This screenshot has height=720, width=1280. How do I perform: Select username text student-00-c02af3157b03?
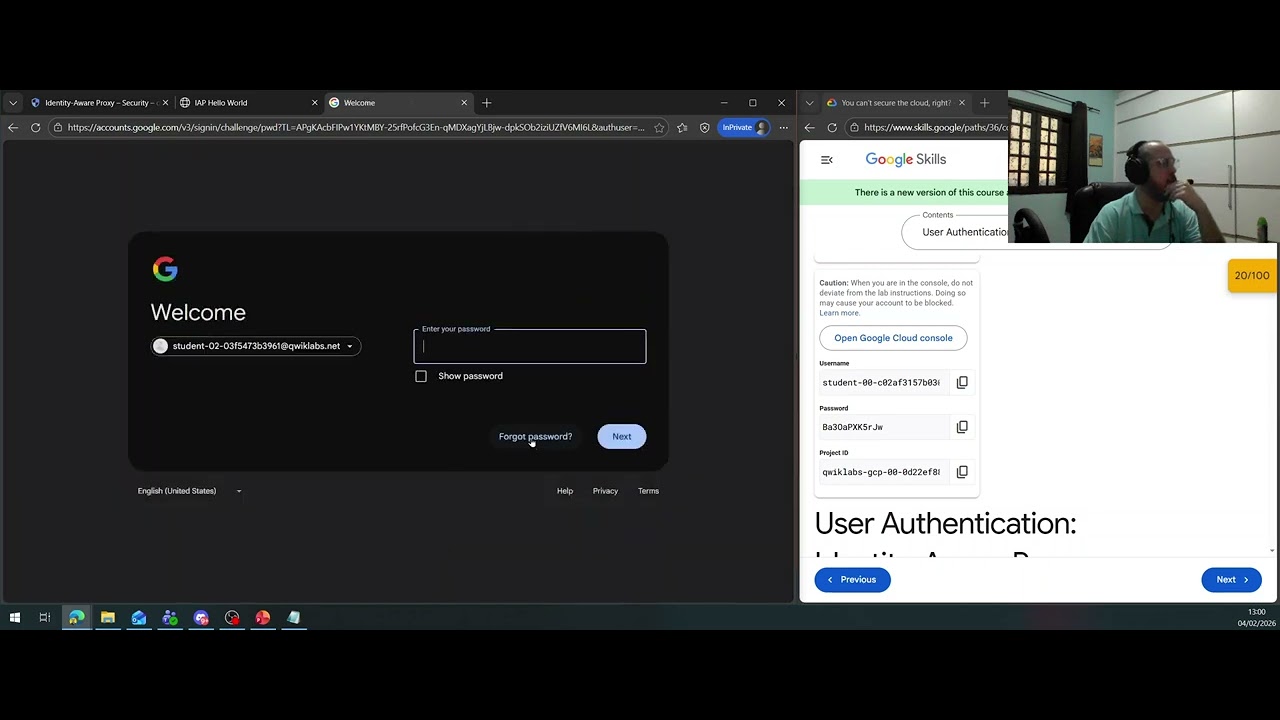881,382
